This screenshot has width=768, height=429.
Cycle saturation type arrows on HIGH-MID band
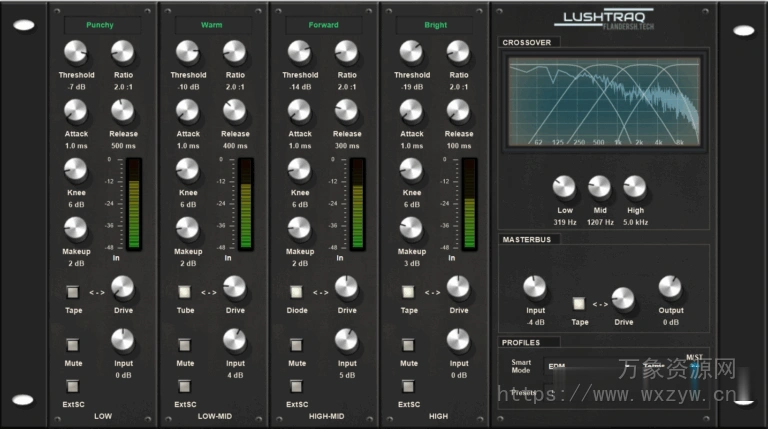[x=320, y=292]
